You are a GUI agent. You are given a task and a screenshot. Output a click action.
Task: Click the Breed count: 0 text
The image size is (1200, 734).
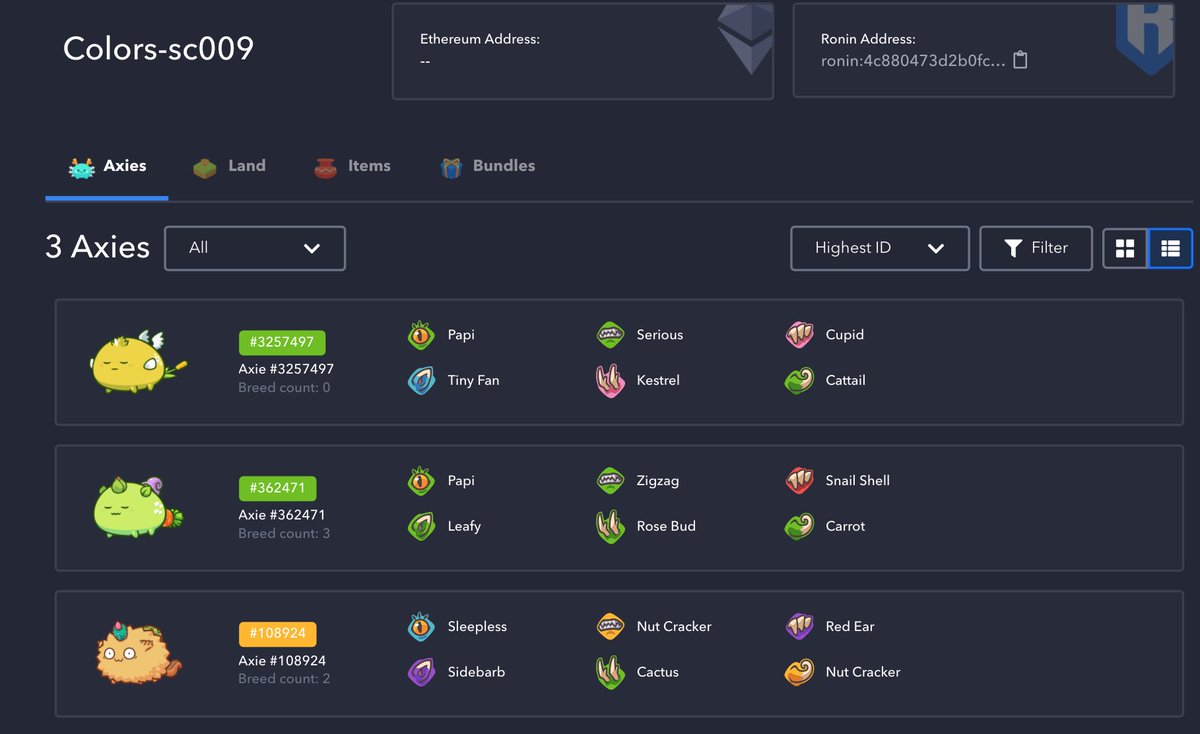pos(284,388)
